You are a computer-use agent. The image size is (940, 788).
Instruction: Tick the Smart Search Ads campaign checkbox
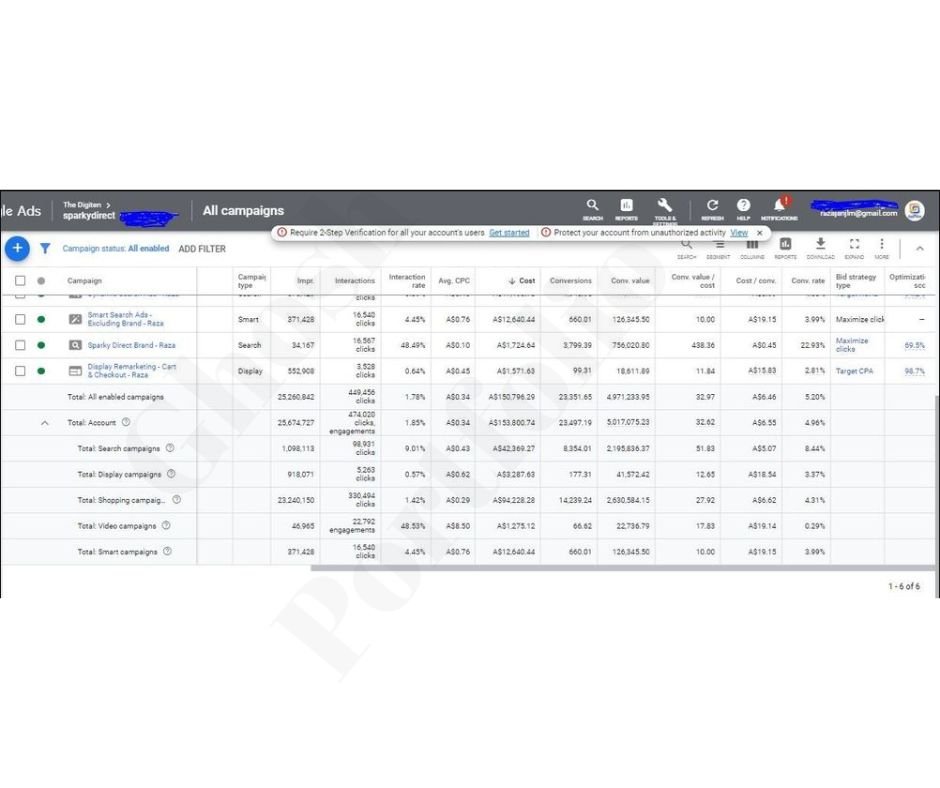click(x=20, y=320)
